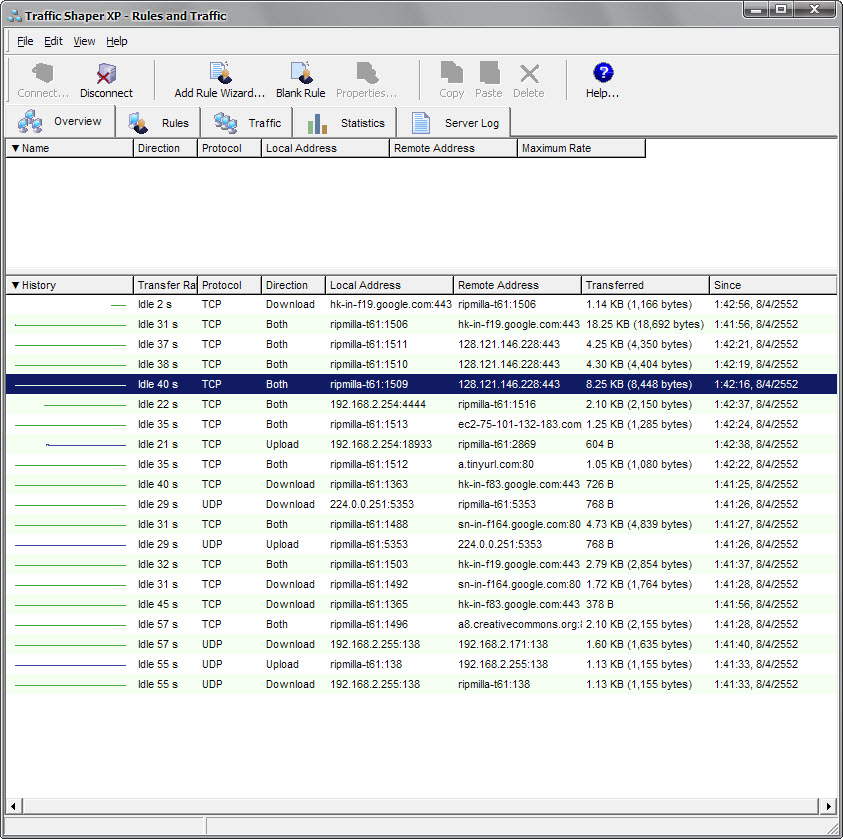Switch to the Rules tab

tap(159, 123)
